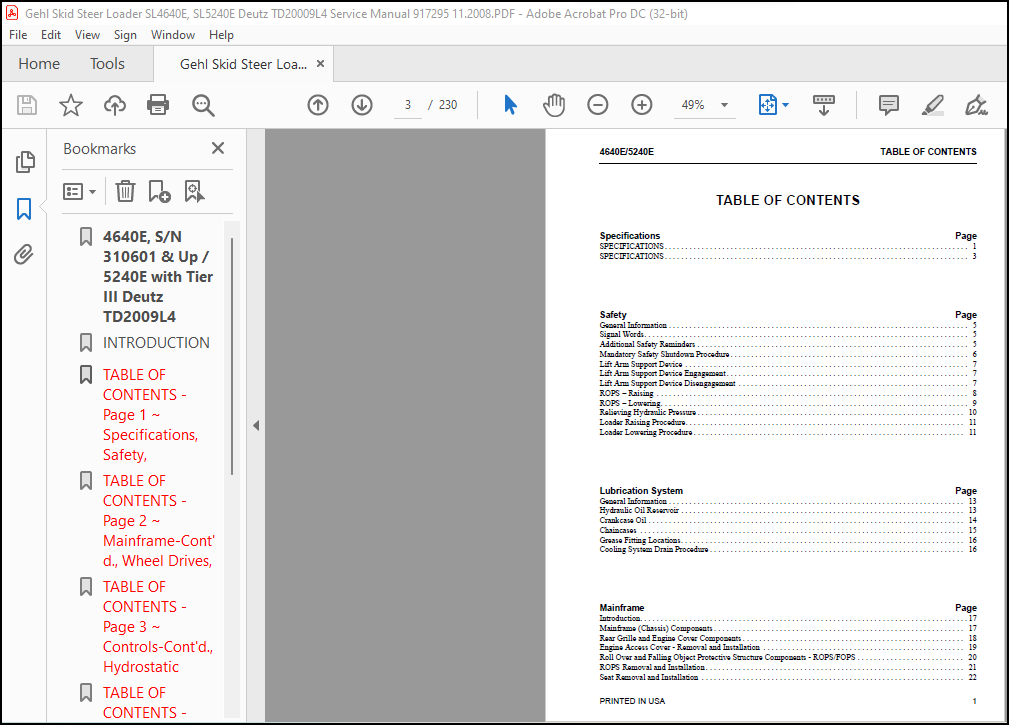
Task: Collapse the navigation pane arrow
Action: 256,425
